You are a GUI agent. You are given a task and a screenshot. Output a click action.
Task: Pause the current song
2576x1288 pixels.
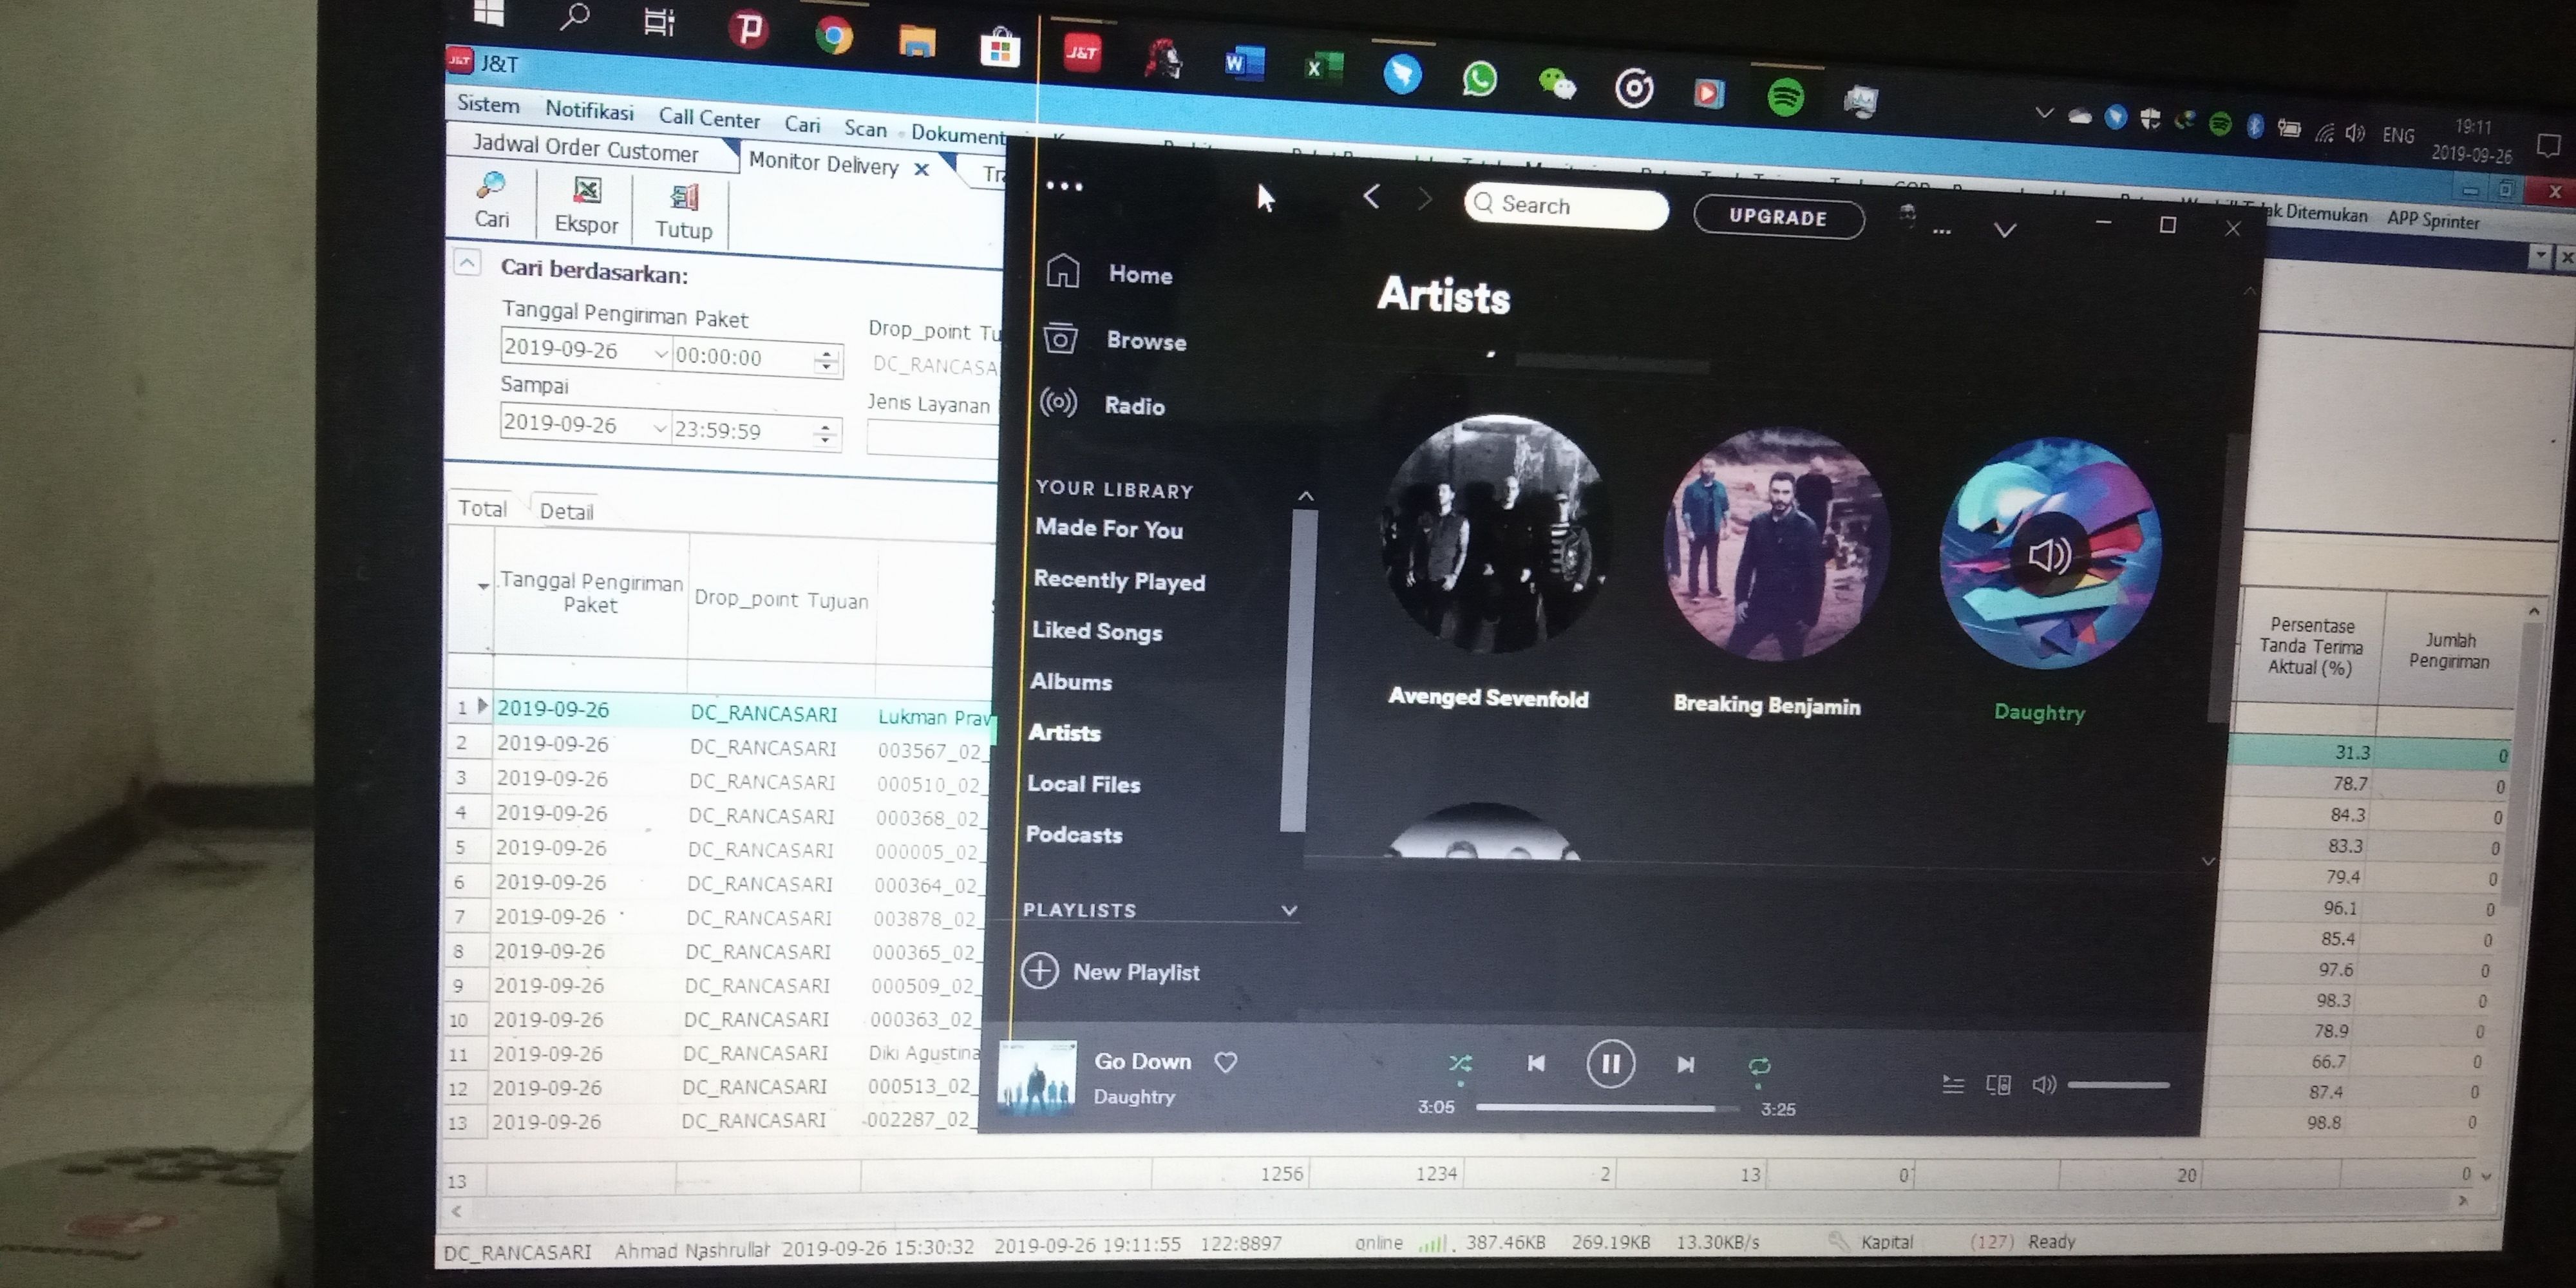coord(1610,1064)
